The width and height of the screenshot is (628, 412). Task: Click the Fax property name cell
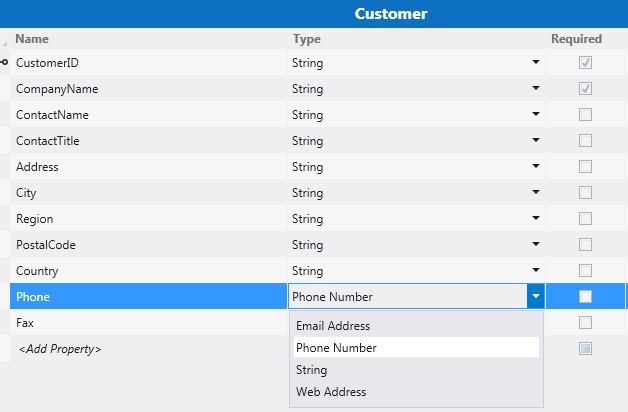[x=26, y=323]
